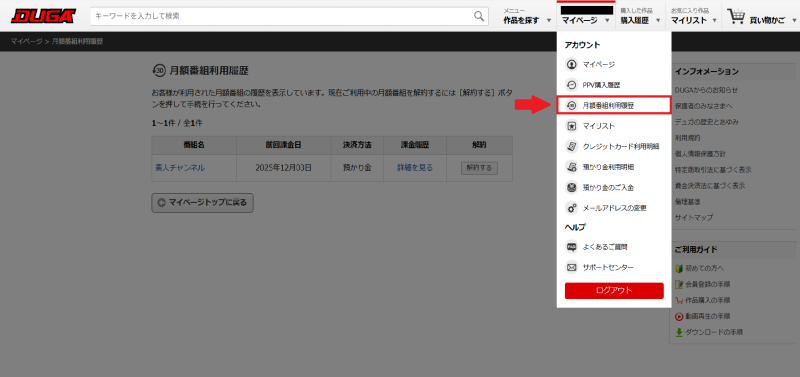Click the マイページ breadcrumb link
This screenshot has height=377, width=800.
pyautogui.click(x=27, y=41)
